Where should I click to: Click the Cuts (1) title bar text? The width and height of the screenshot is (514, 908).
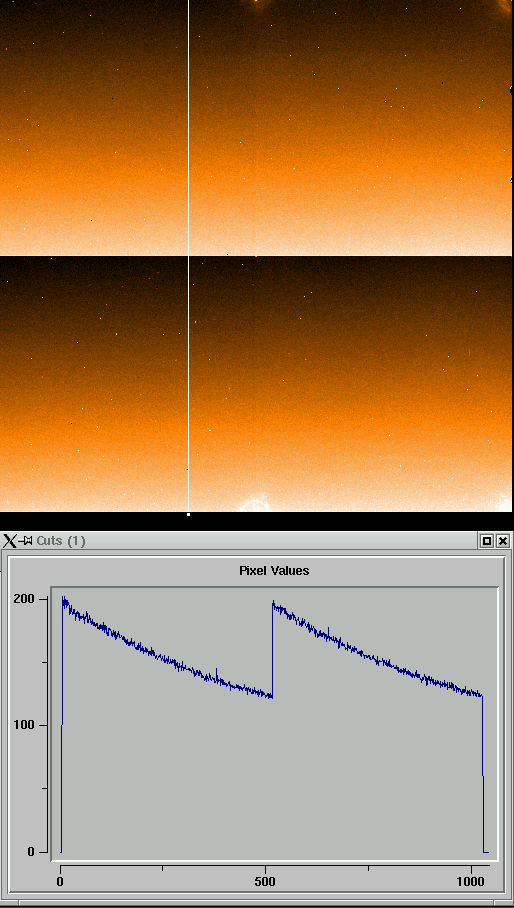(x=61, y=541)
